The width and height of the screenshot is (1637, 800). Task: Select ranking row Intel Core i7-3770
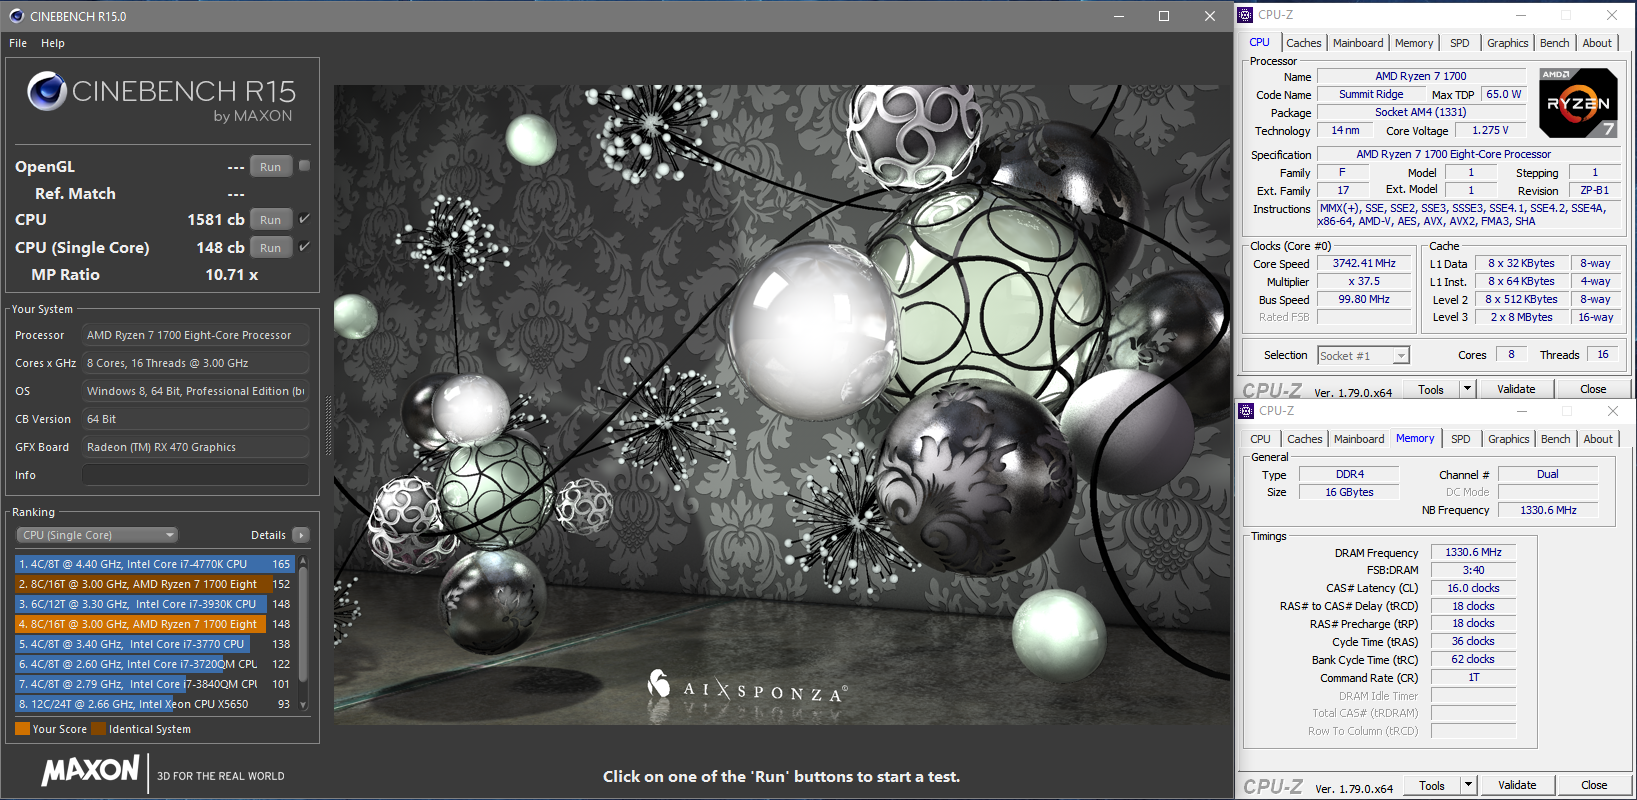tap(155, 644)
